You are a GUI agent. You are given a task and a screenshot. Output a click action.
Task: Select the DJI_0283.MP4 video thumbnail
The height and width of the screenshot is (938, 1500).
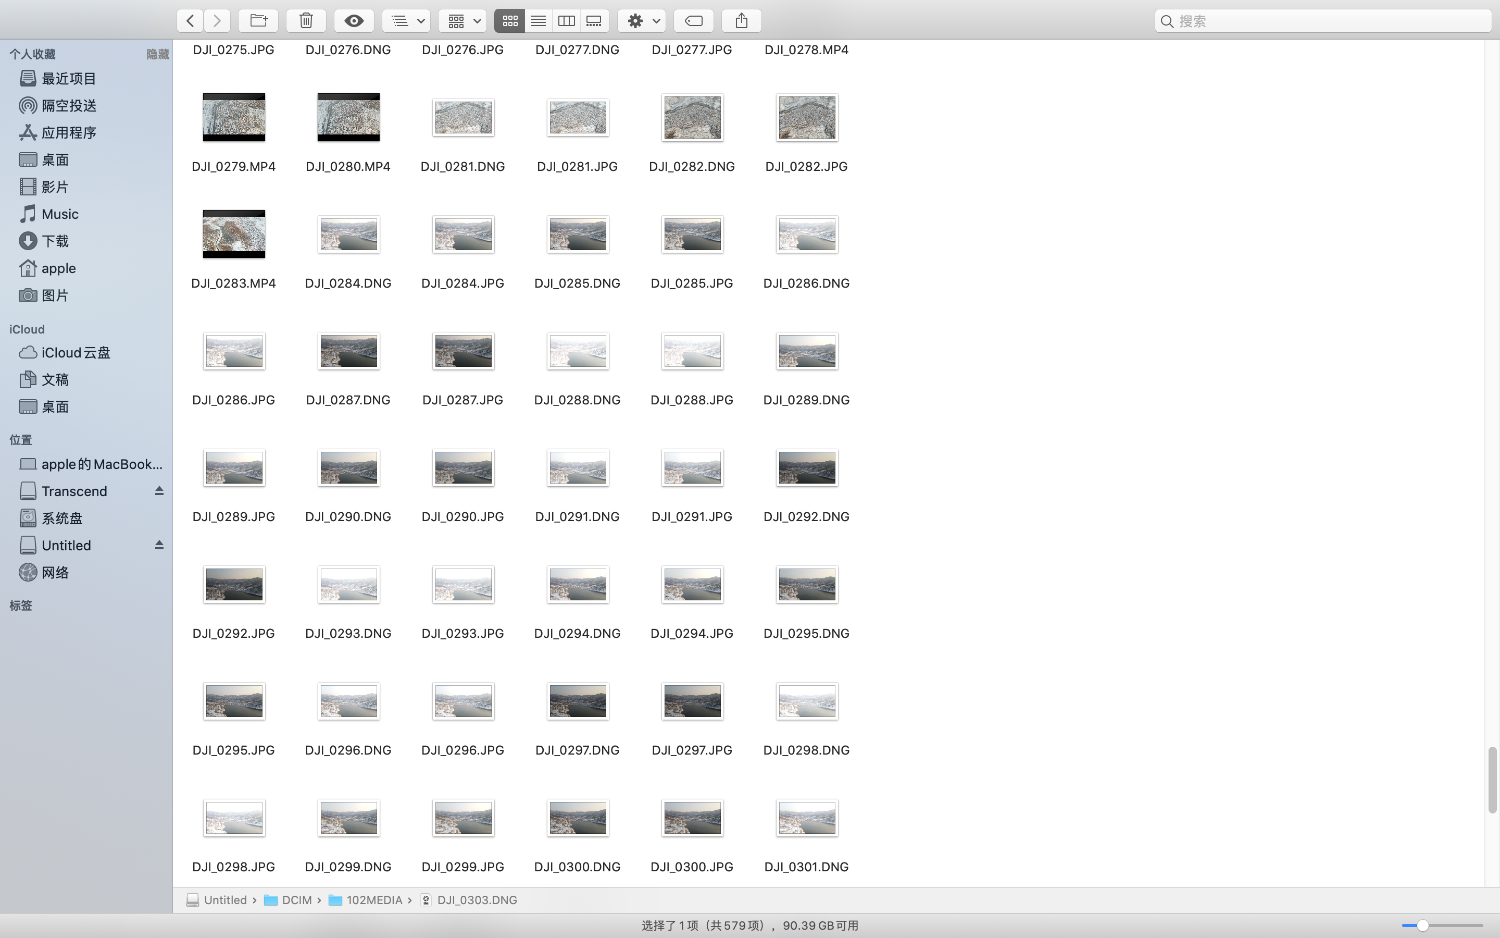[x=234, y=234]
